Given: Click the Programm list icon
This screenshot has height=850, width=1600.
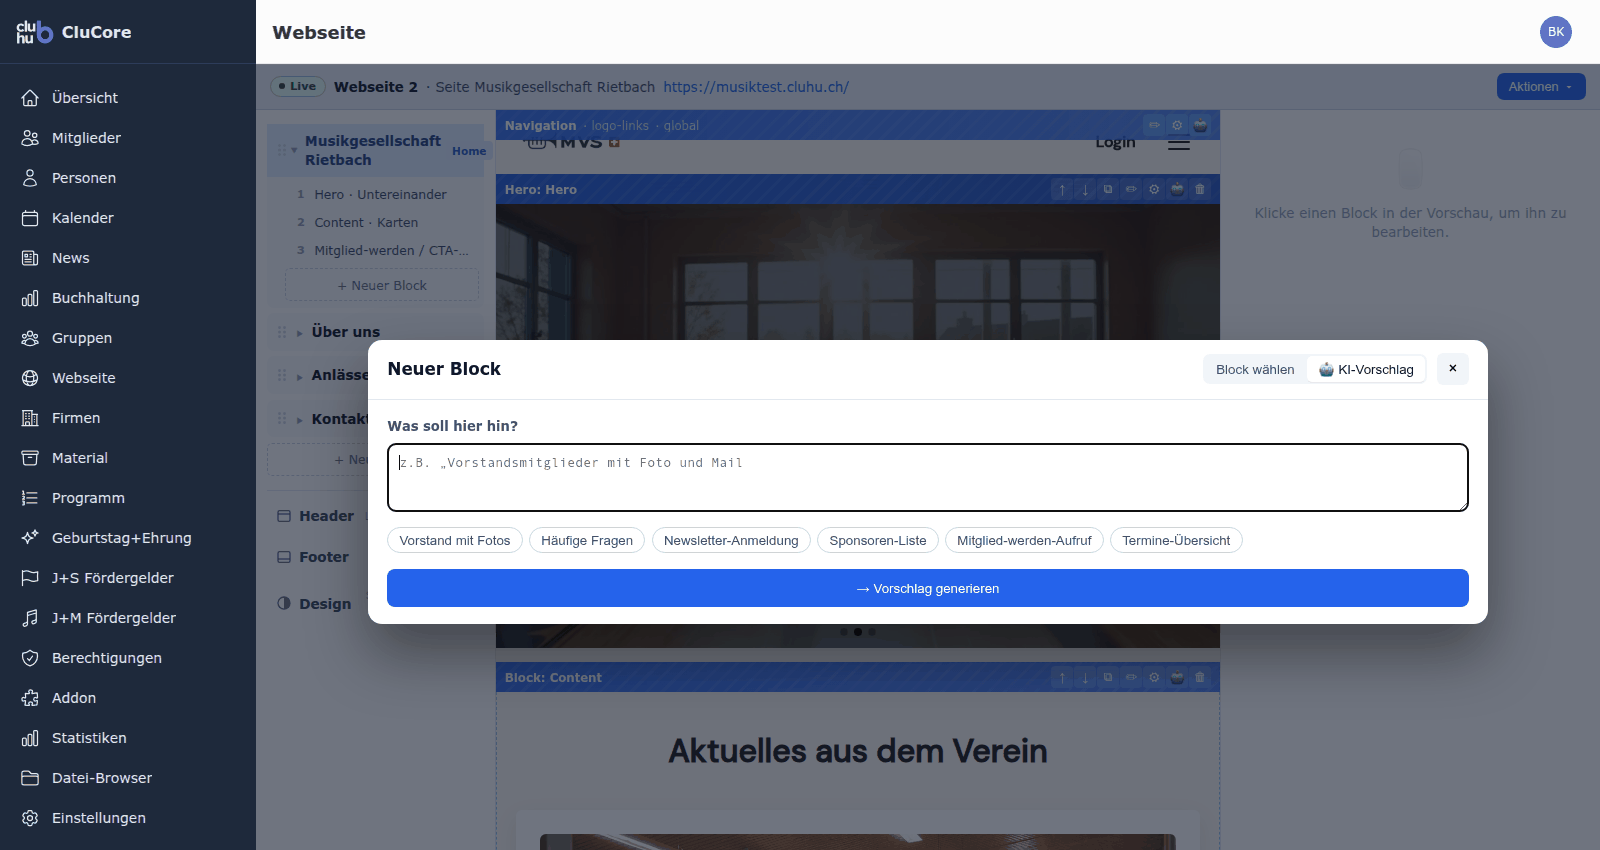Looking at the screenshot, I should coord(30,498).
